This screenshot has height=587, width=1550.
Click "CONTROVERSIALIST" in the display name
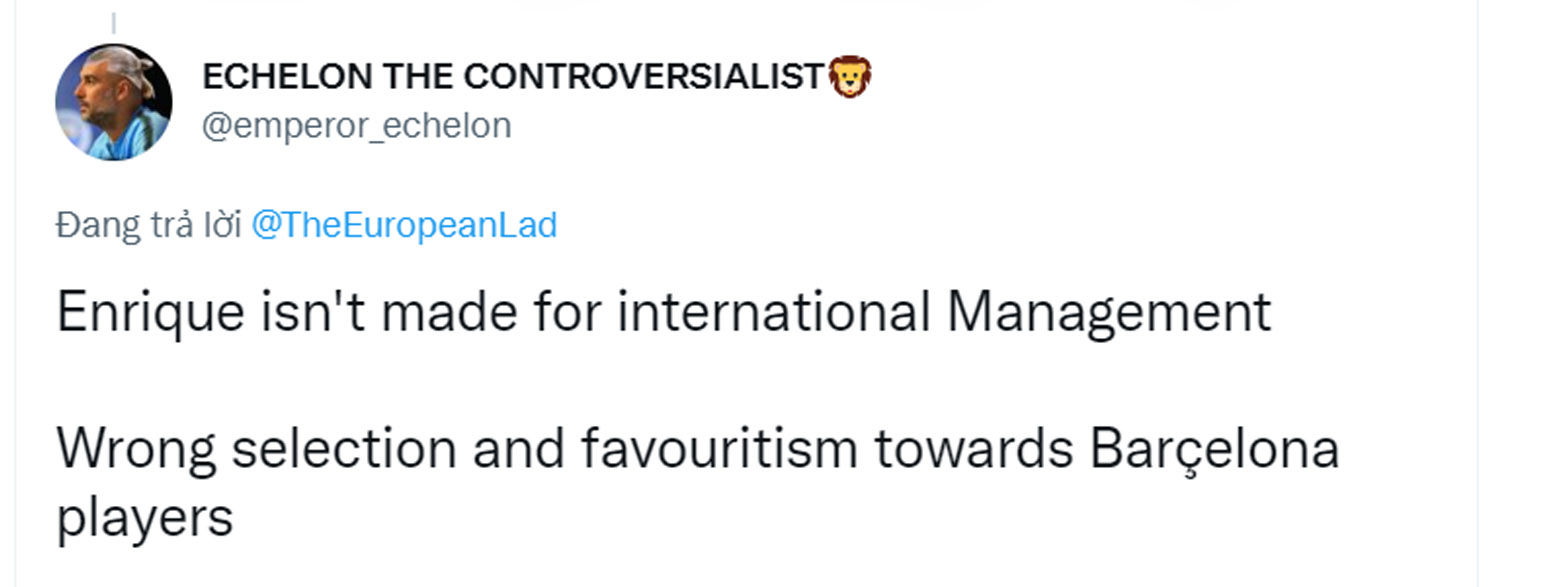(x=643, y=77)
